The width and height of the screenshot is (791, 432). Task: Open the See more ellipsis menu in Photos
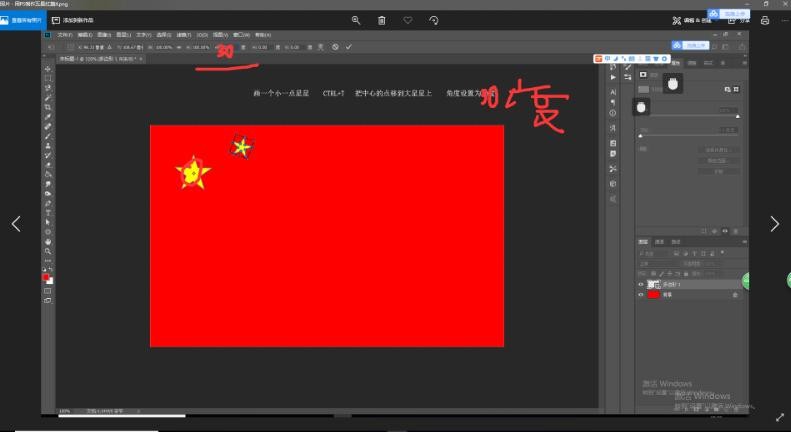point(785,20)
